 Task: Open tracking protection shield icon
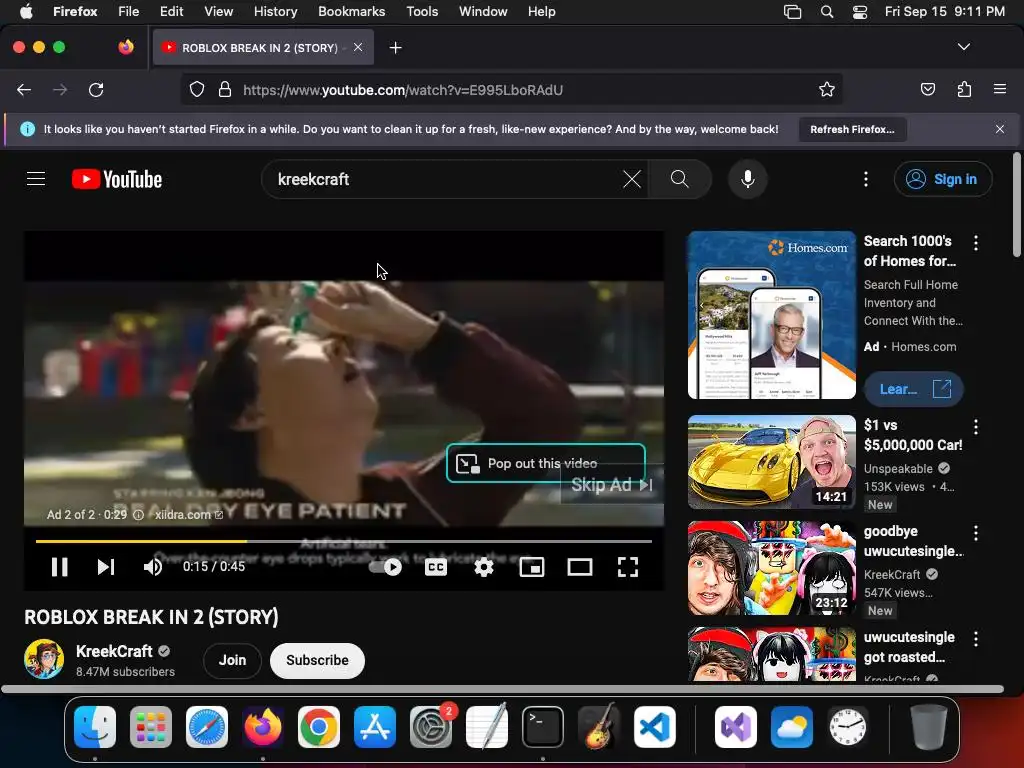(197, 89)
